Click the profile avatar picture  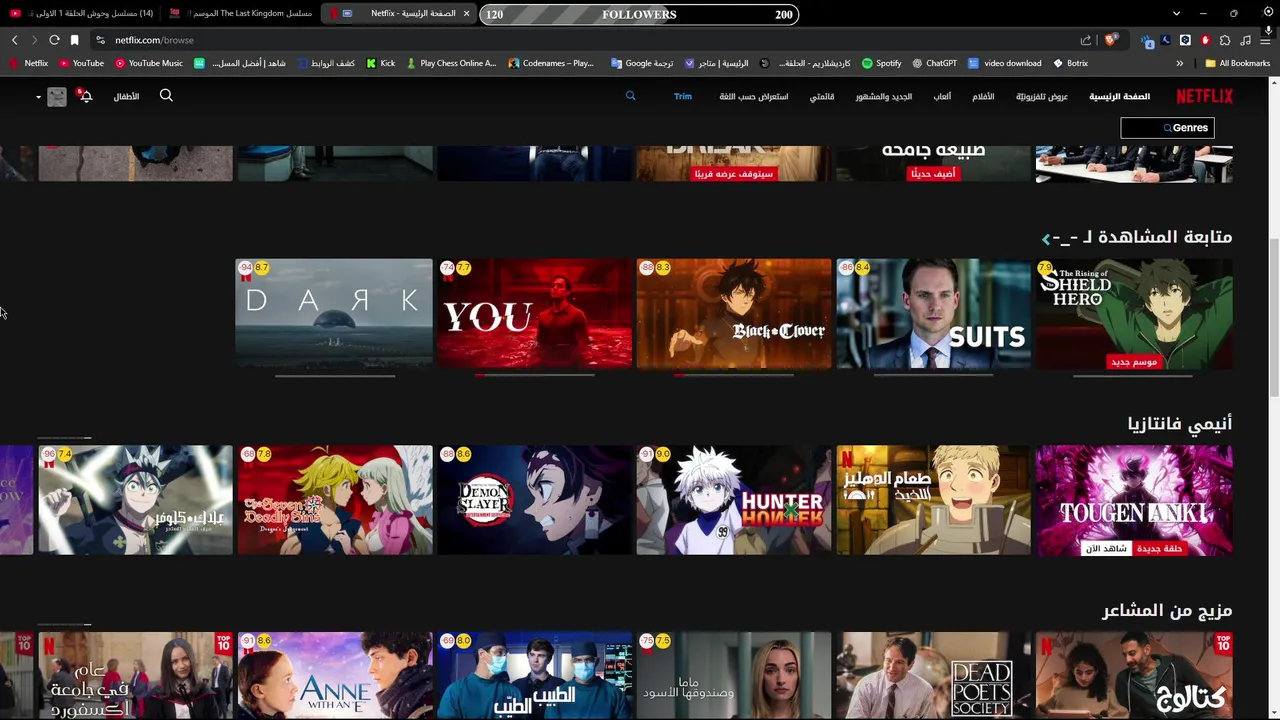coord(57,96)
